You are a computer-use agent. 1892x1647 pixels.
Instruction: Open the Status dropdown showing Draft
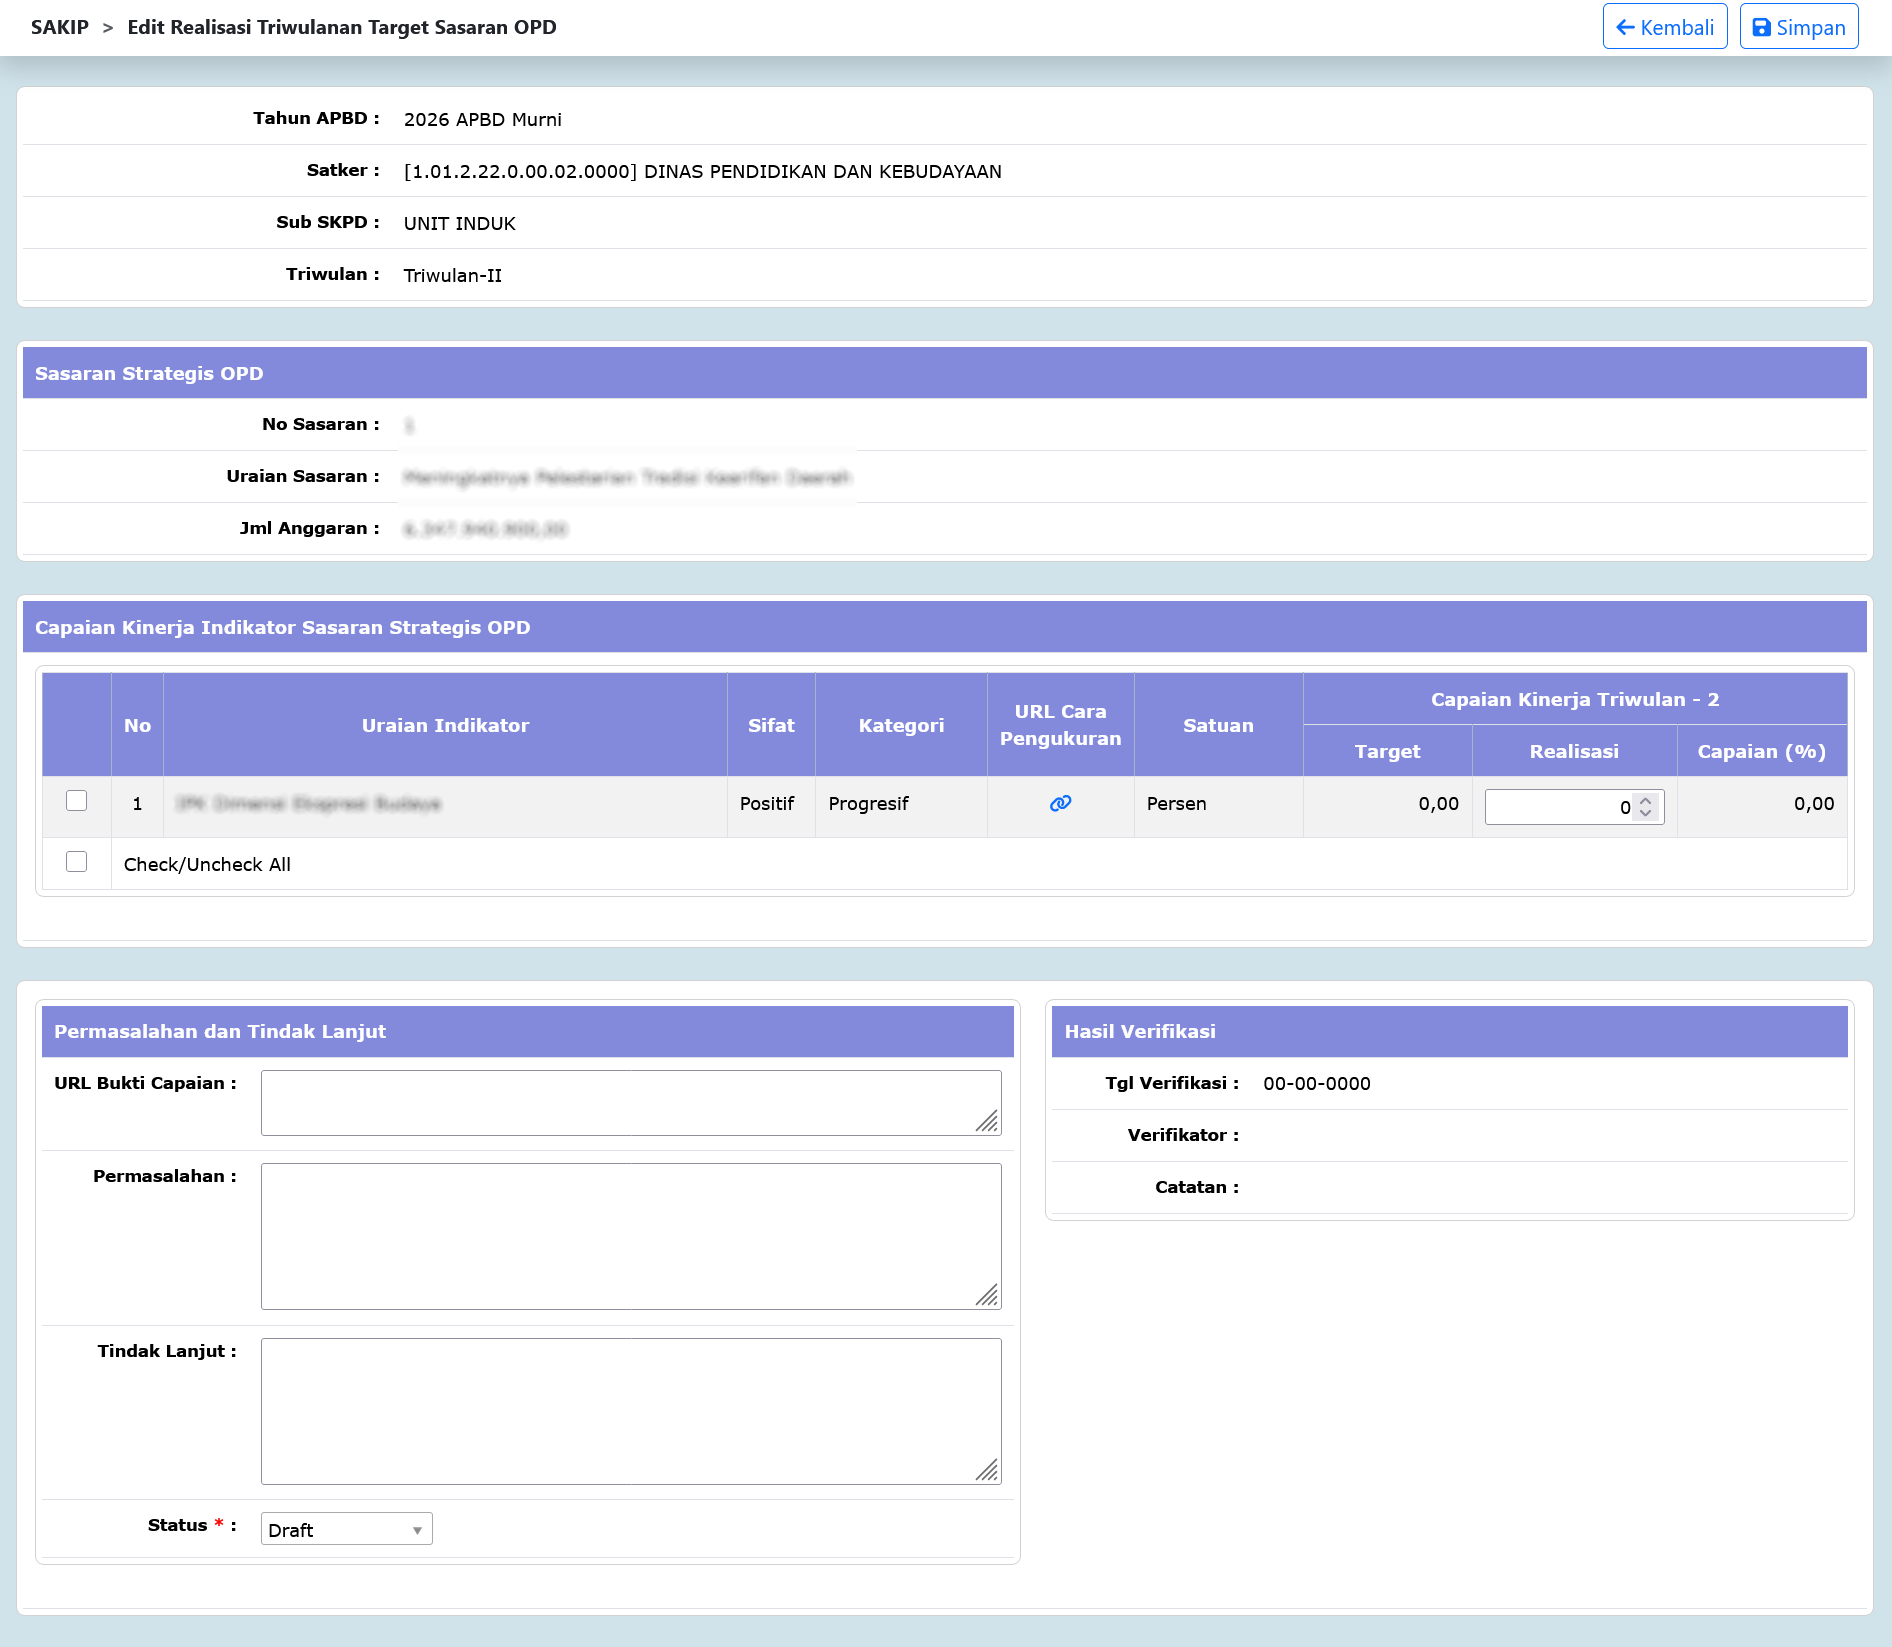tap(346, 1529)
